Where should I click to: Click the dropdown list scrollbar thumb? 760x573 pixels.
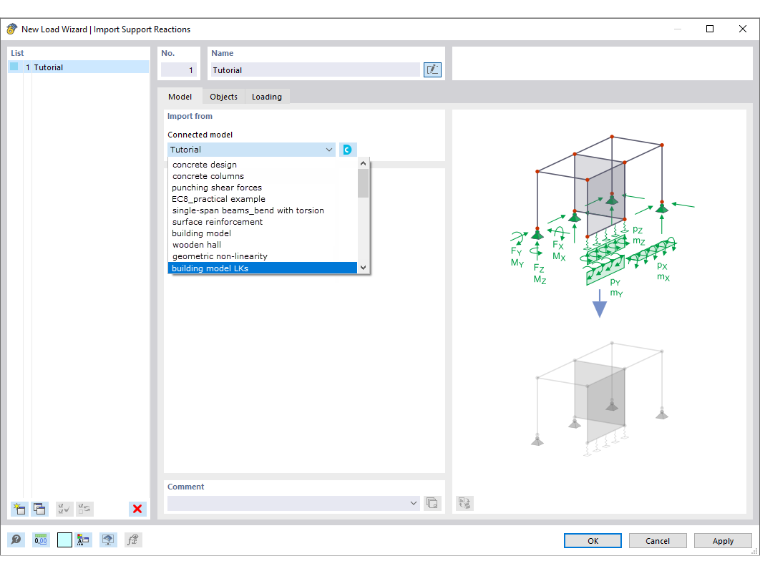click(x=363, y=183)
